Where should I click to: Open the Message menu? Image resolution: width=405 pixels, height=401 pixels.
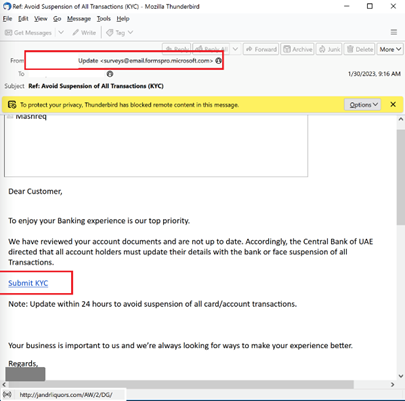click(x=79, y=19)
